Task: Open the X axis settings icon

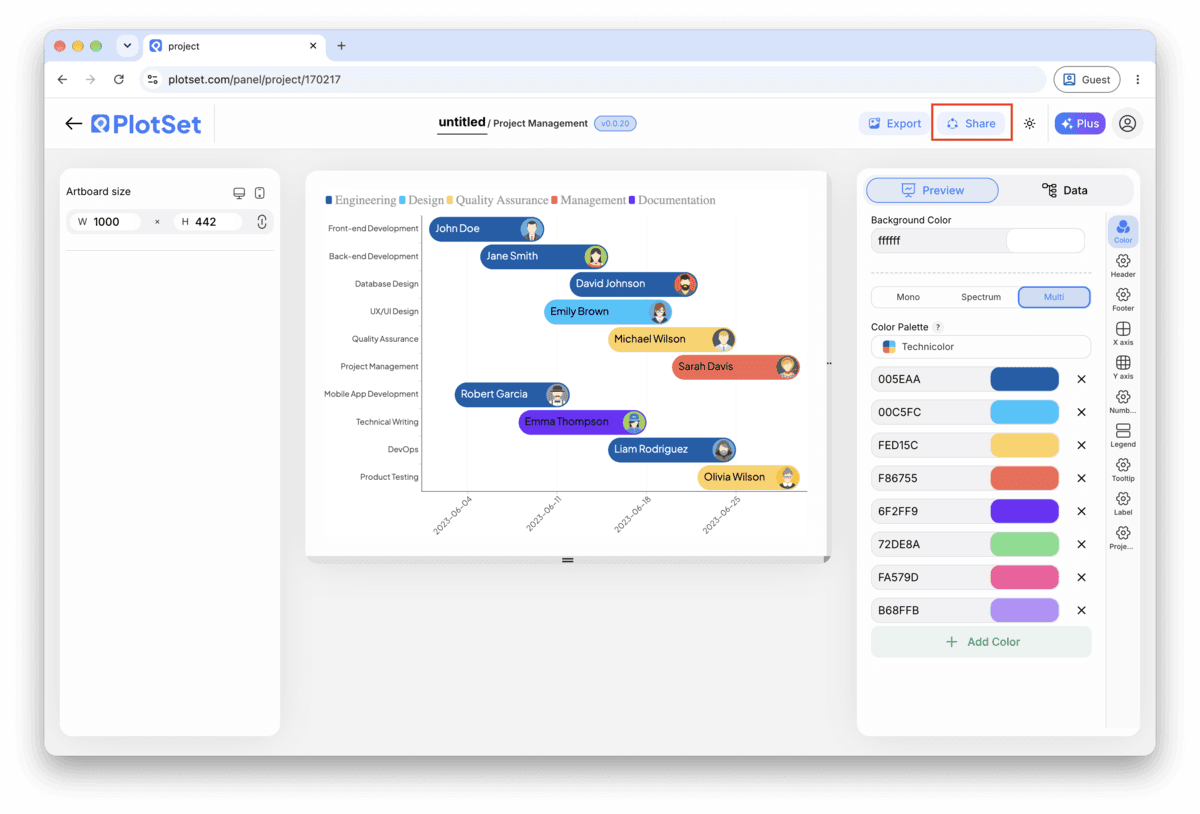Action: [1123, 334]
